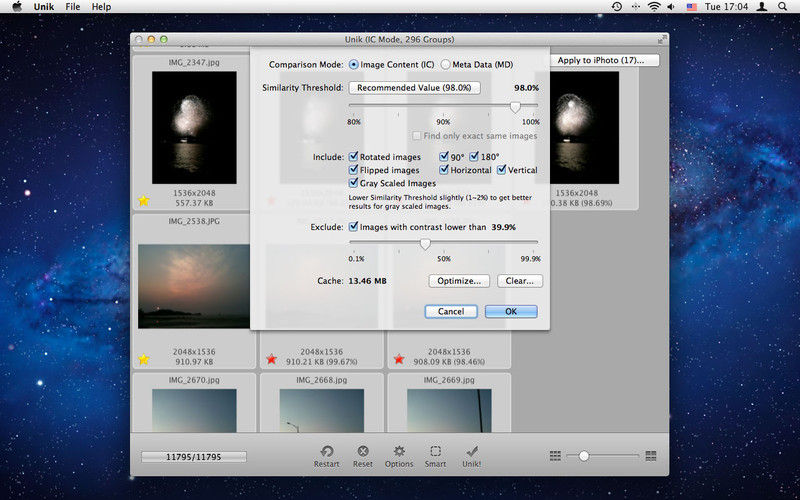
Task: Click the Reset toolbar icon
Action: 363,451
